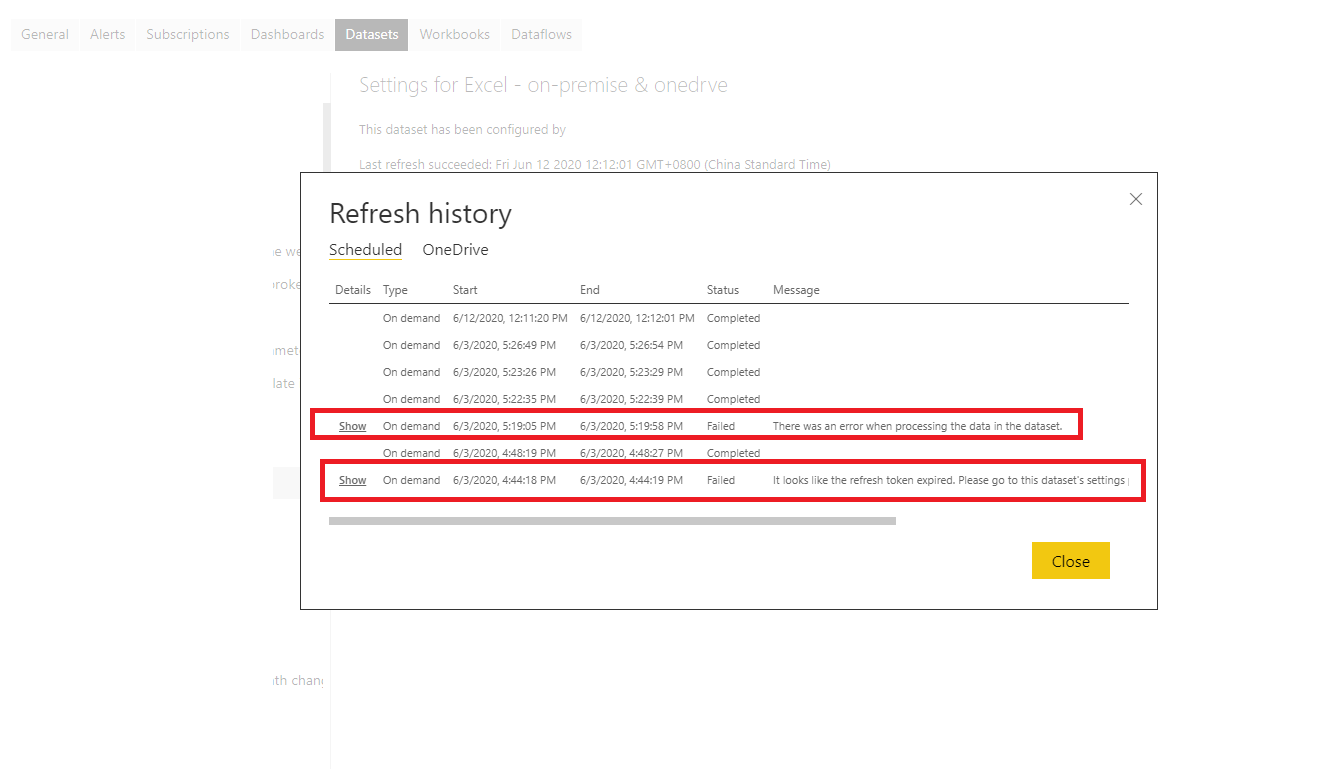
Task: Click the error processing data message
Action: coord(917,426)
